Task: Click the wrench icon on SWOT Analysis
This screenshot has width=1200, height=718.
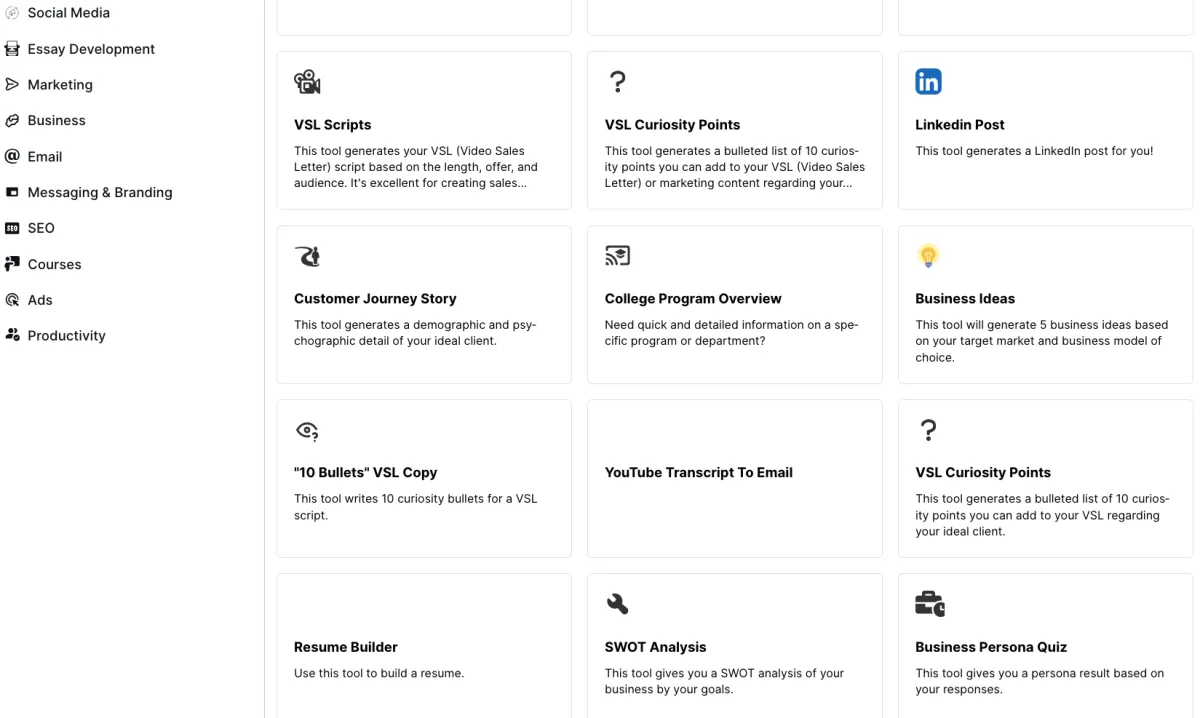Action: point(617,604)
